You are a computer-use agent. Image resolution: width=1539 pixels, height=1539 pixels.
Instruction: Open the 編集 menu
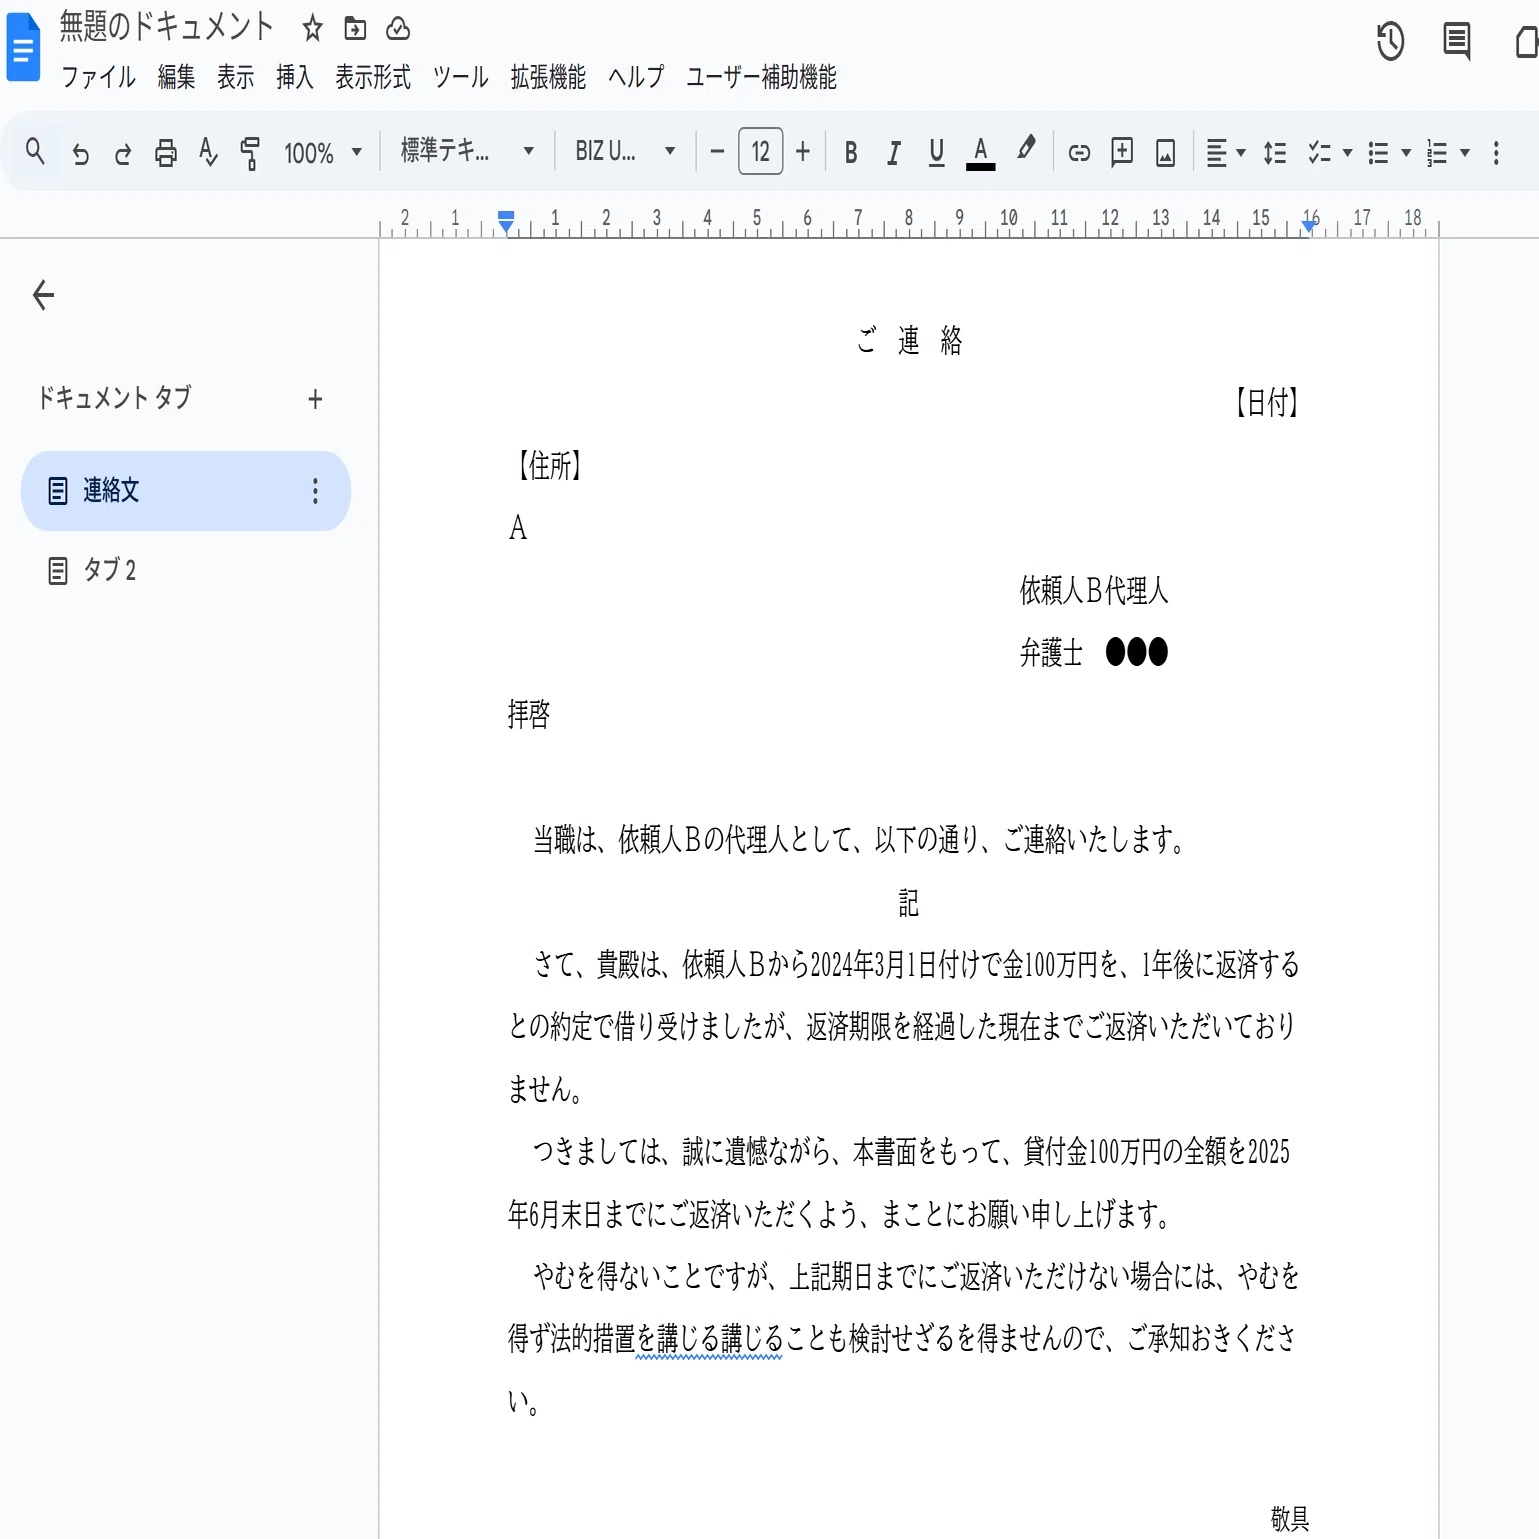coord(176,77)
